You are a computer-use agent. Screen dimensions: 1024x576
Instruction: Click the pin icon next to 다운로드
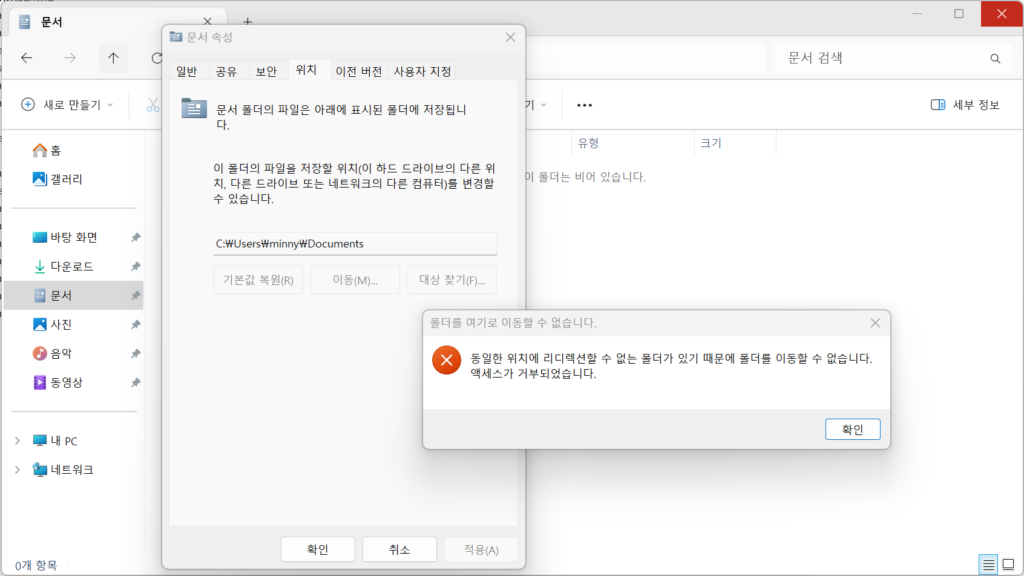(x=135, y=266)
